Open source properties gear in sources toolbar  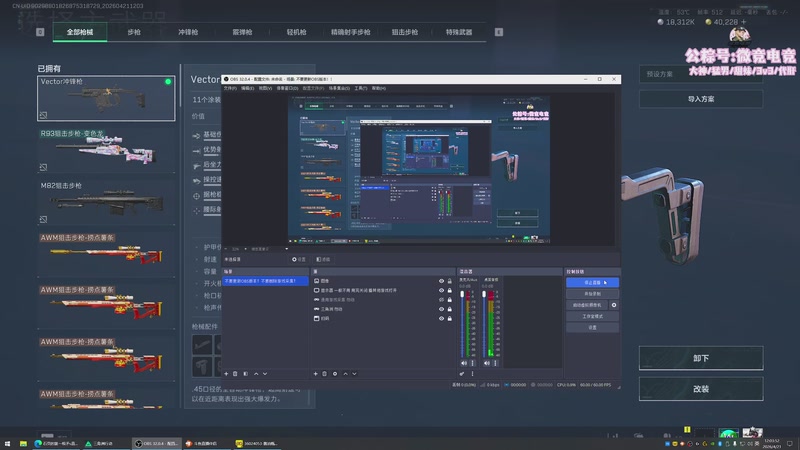tap(335, 374)
